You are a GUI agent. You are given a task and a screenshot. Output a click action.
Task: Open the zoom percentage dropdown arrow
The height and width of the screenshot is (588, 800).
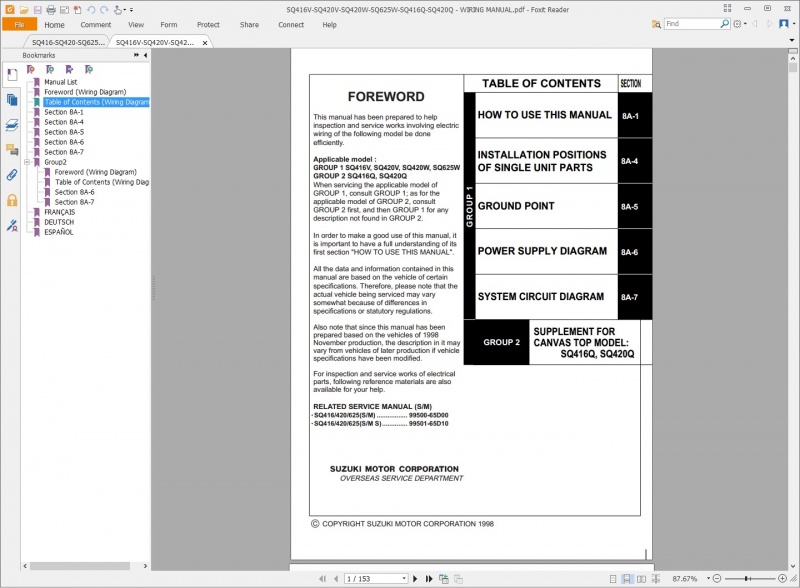pos(708,578)
